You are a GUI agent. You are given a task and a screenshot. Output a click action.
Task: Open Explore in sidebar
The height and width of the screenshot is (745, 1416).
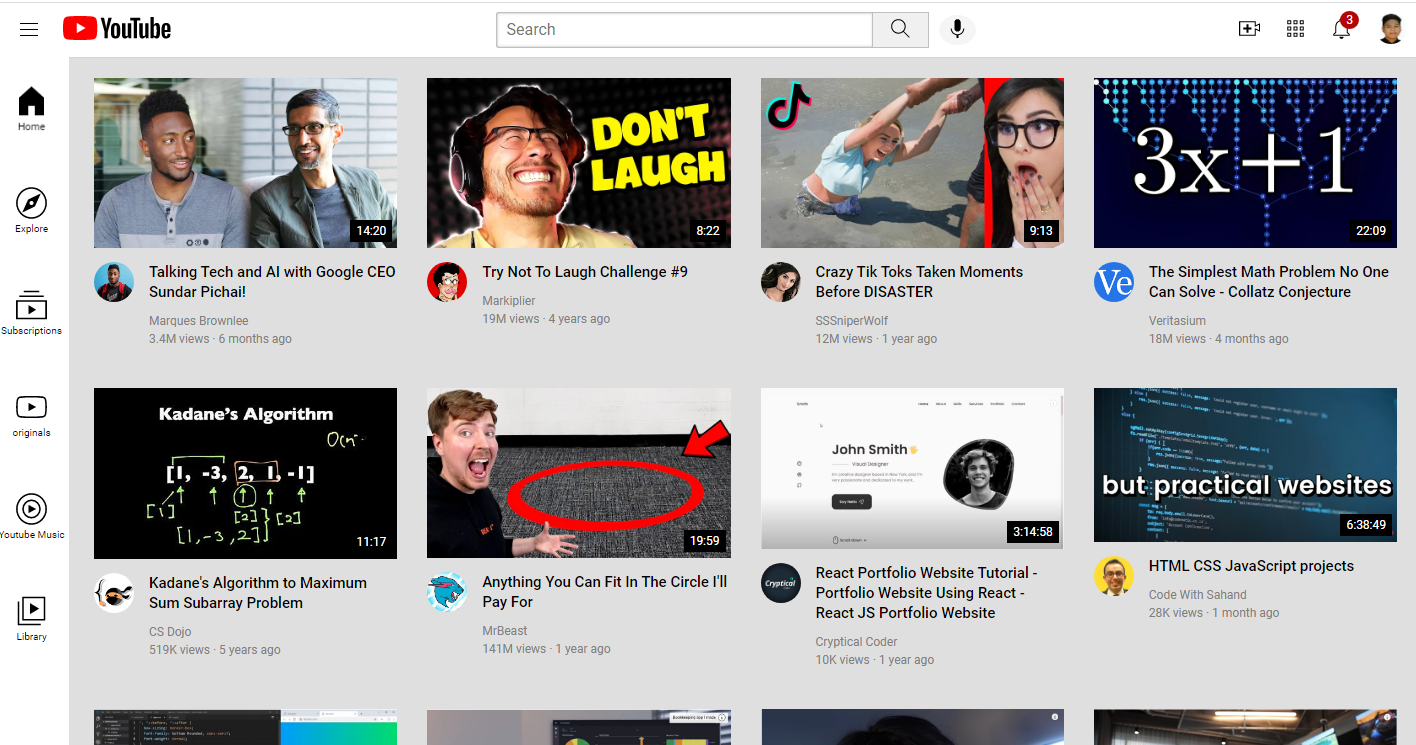click(x=31, y=211)
